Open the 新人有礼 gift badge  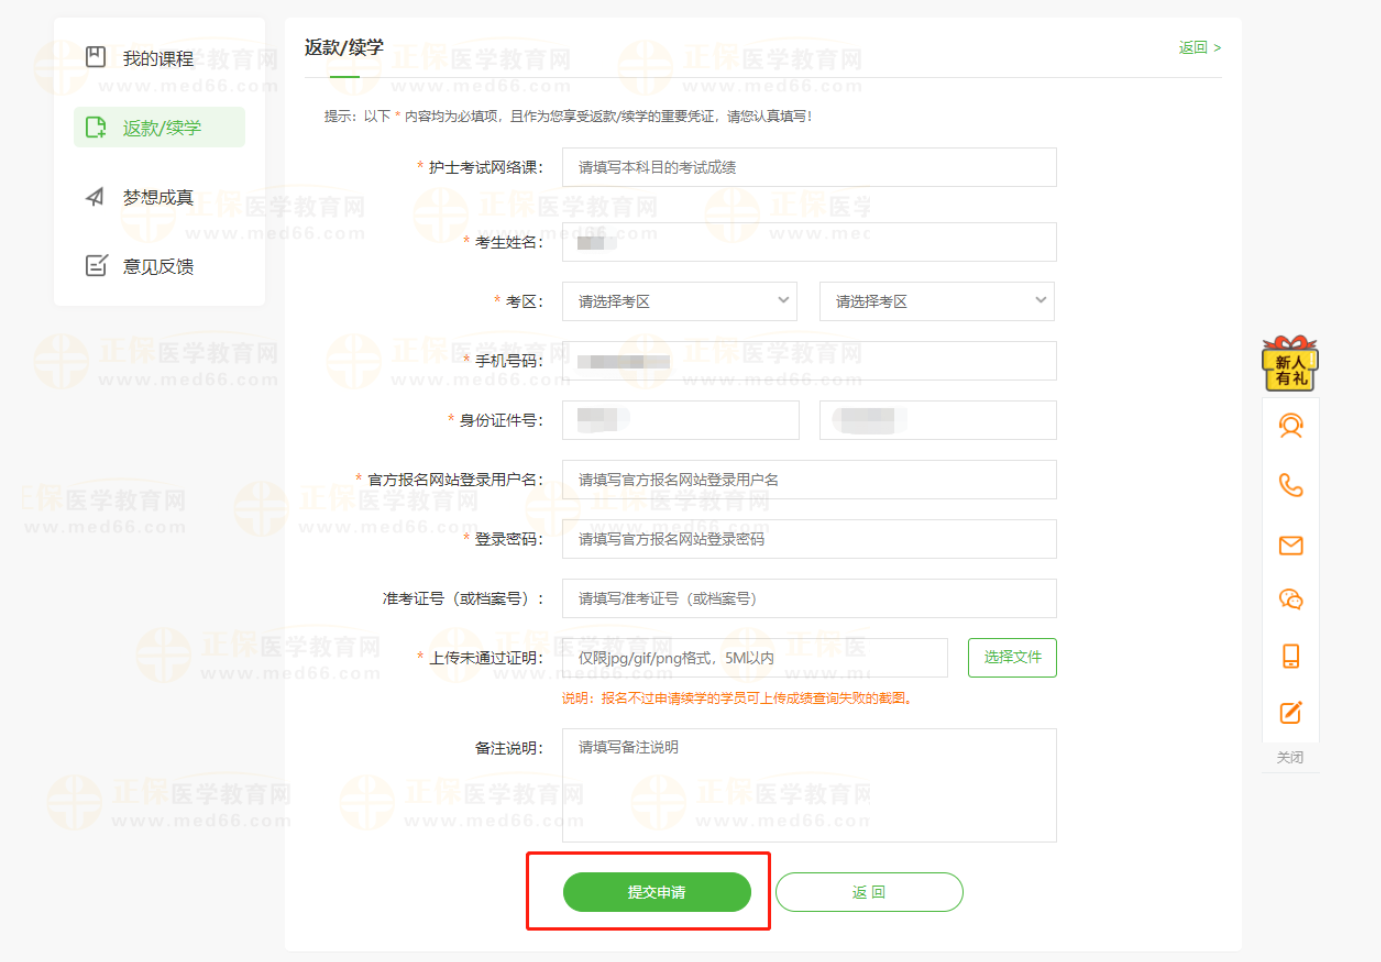[1290, 364]
